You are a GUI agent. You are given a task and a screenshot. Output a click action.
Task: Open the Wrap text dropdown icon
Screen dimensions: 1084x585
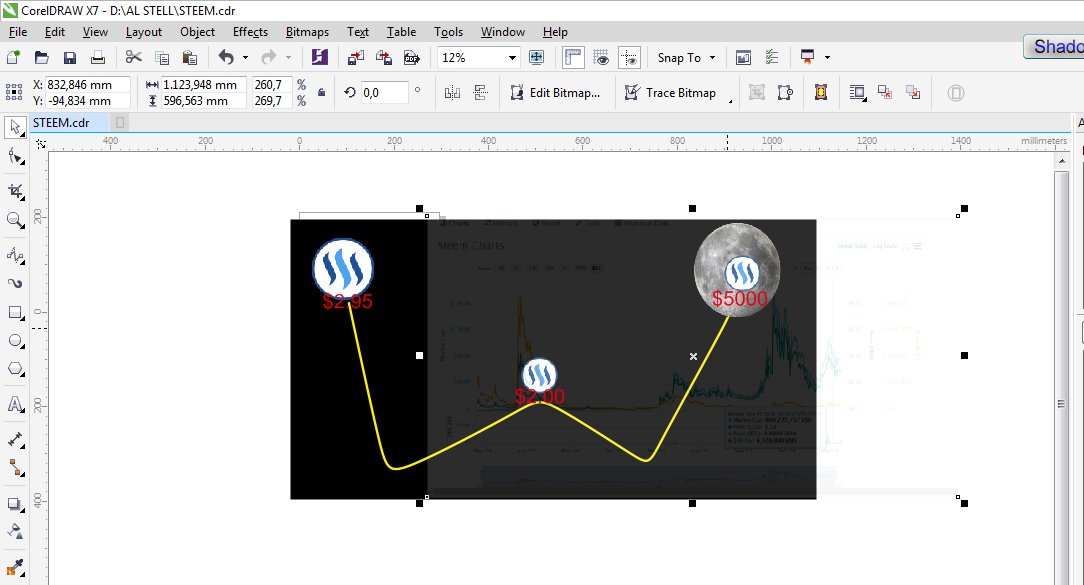pyautogui.click(x=857, y=93)
